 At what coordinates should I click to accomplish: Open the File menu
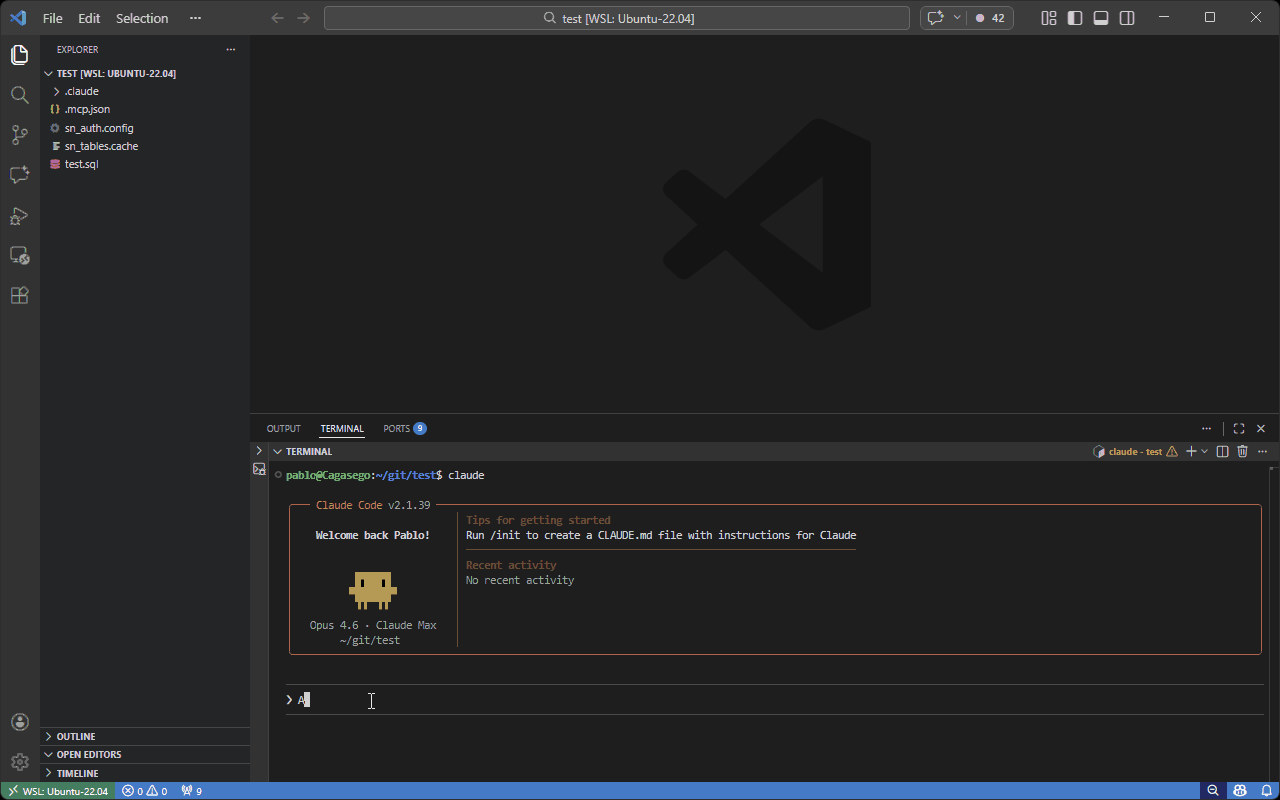pos(52,17)
